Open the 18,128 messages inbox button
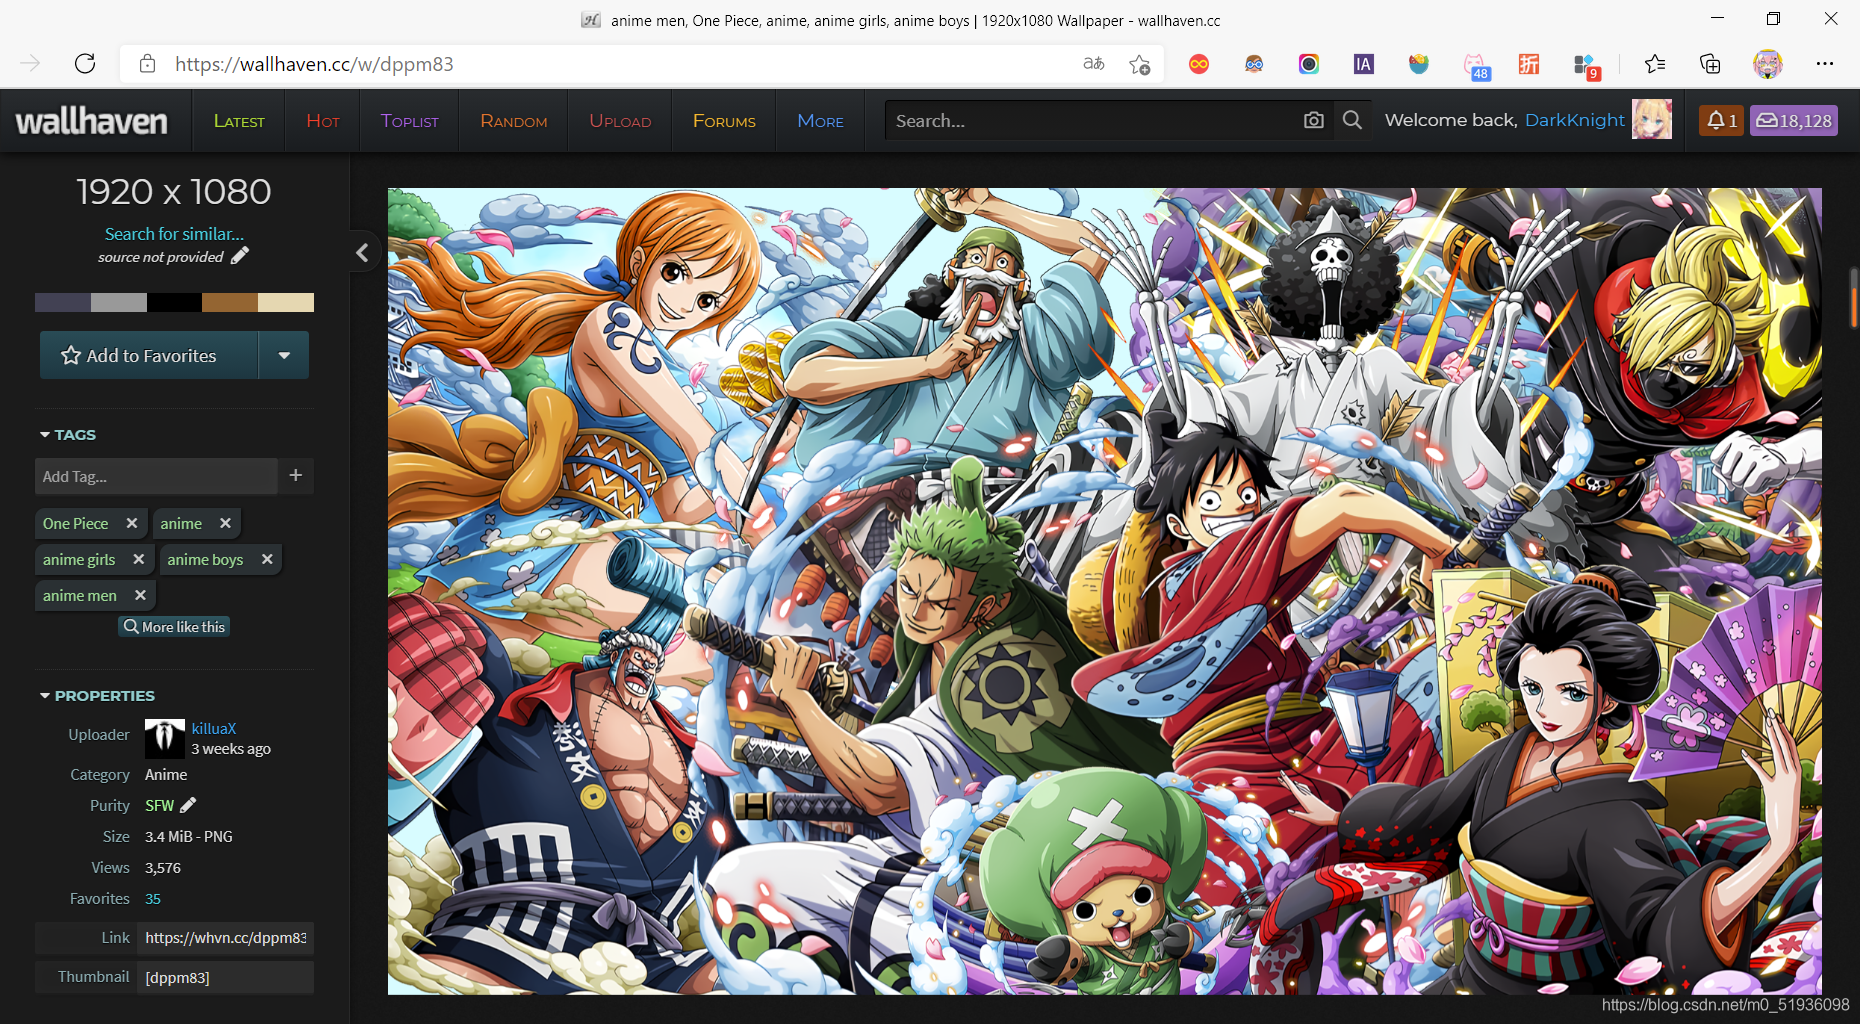 (1794, 120)
